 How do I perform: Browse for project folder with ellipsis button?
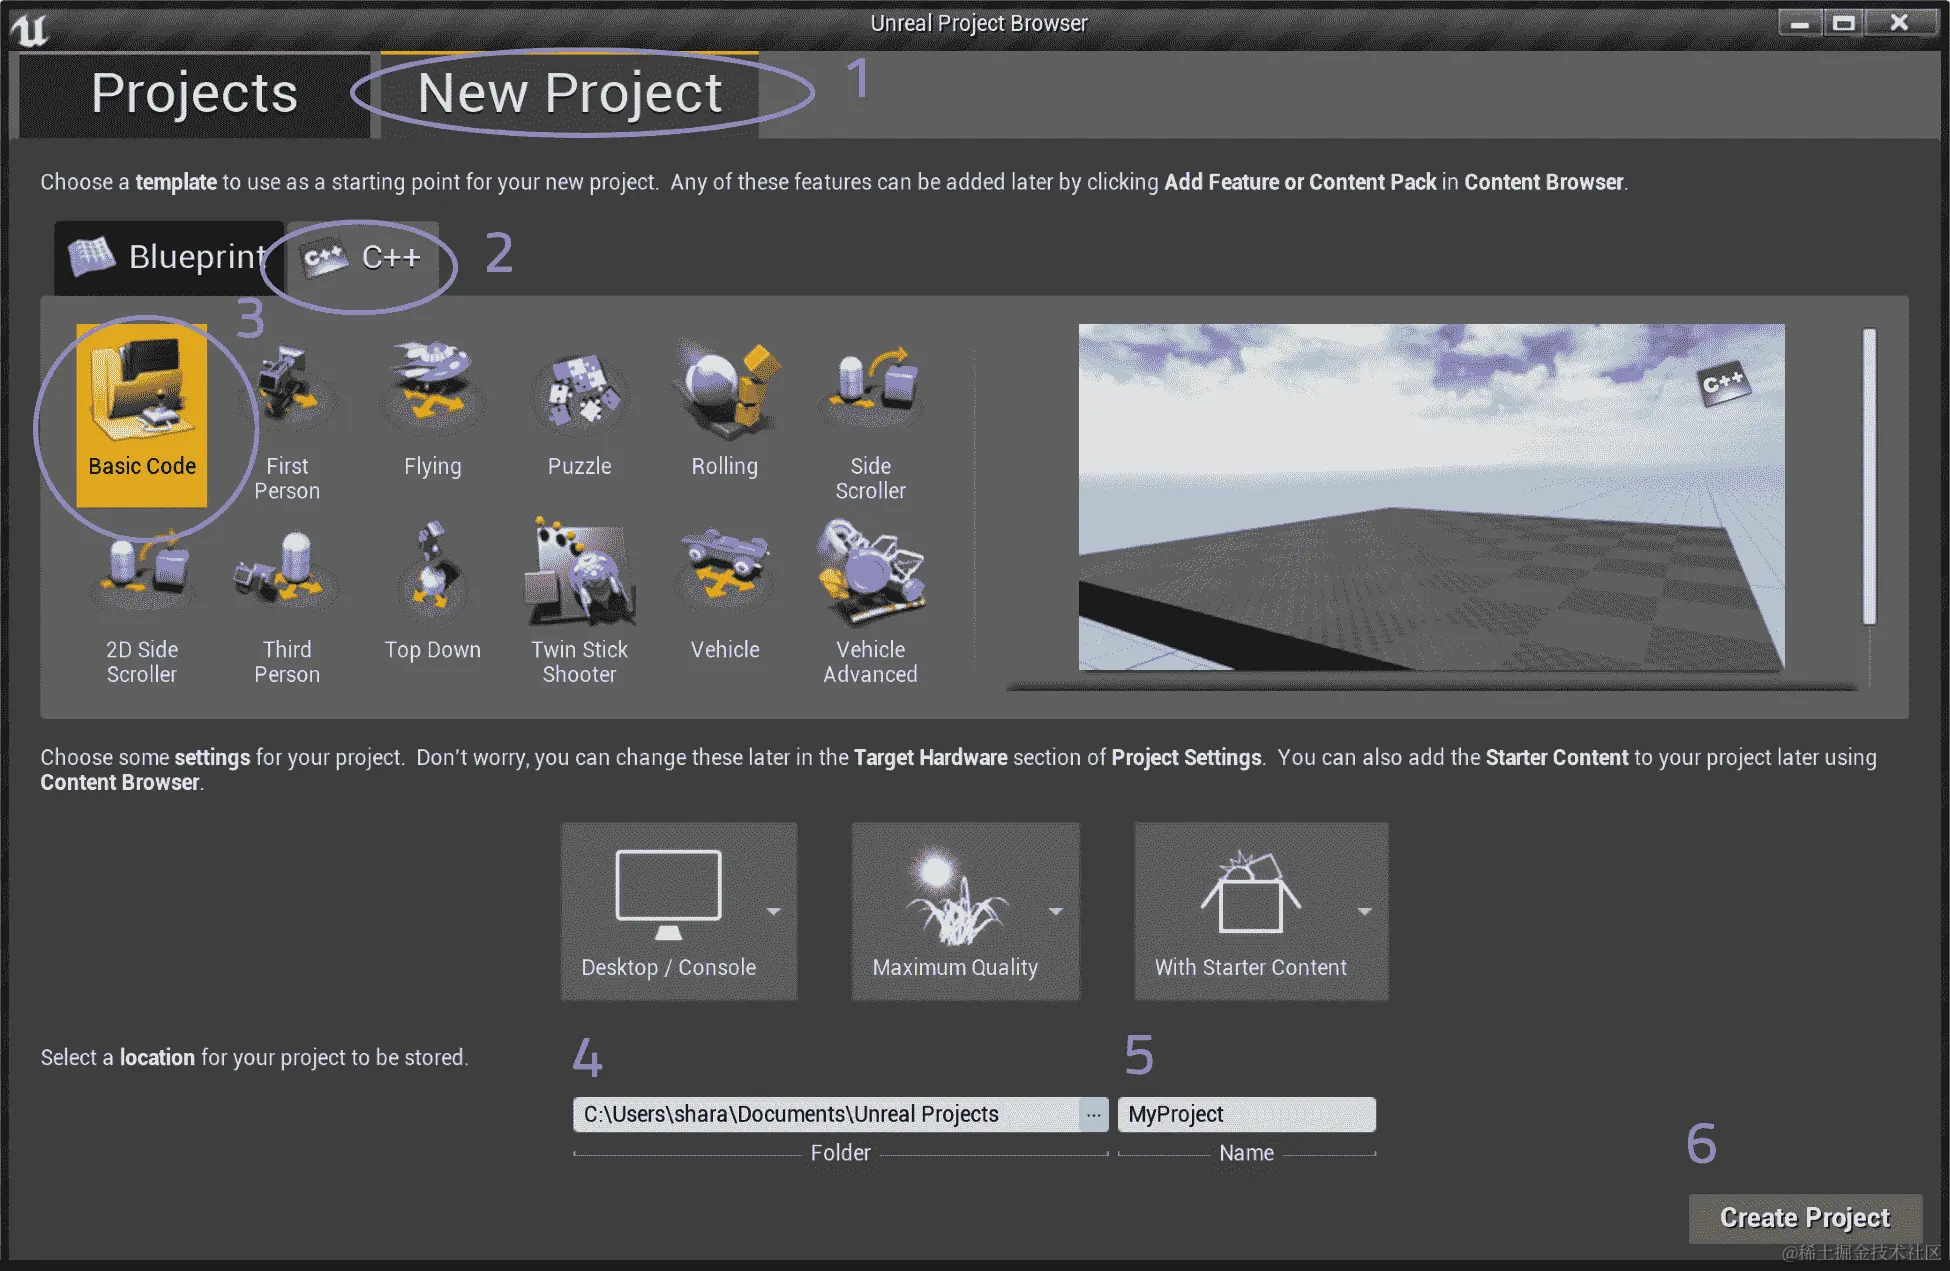coord(1094,1114)
